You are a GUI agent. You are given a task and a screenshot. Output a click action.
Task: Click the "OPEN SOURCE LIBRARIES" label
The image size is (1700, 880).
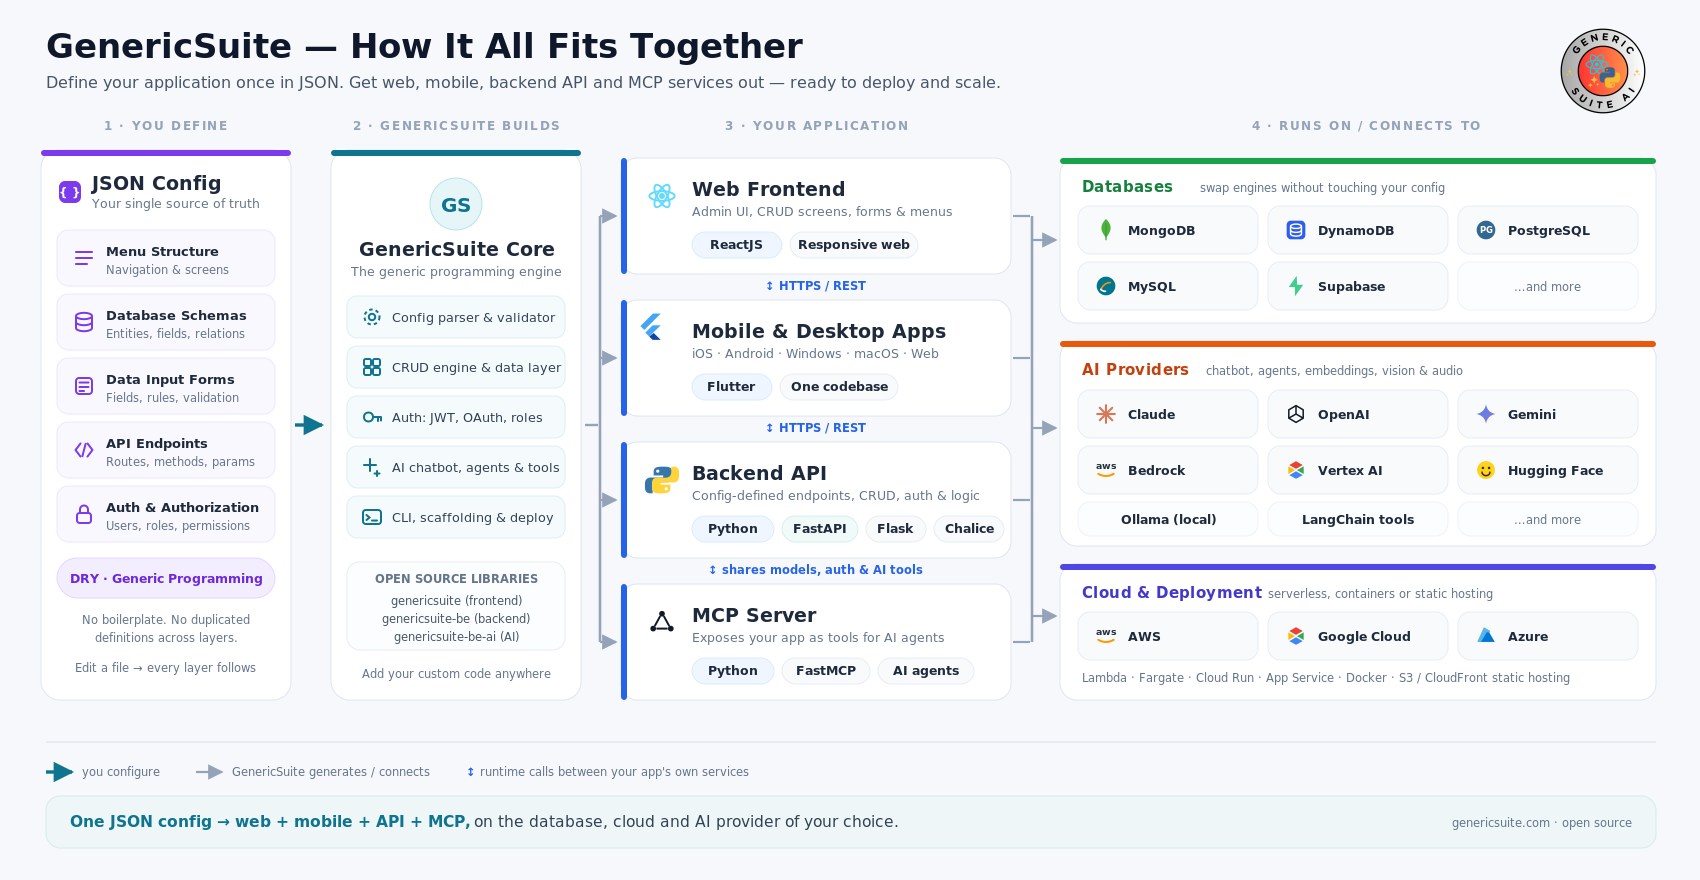coord(456,579)
